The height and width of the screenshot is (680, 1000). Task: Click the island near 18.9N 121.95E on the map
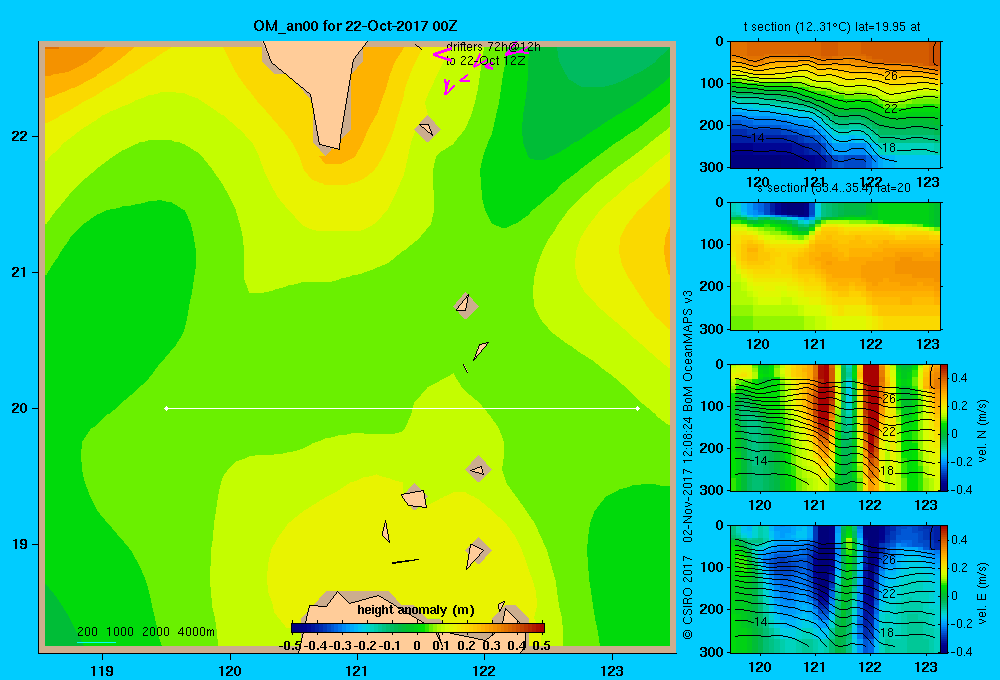tap(477, 552)
